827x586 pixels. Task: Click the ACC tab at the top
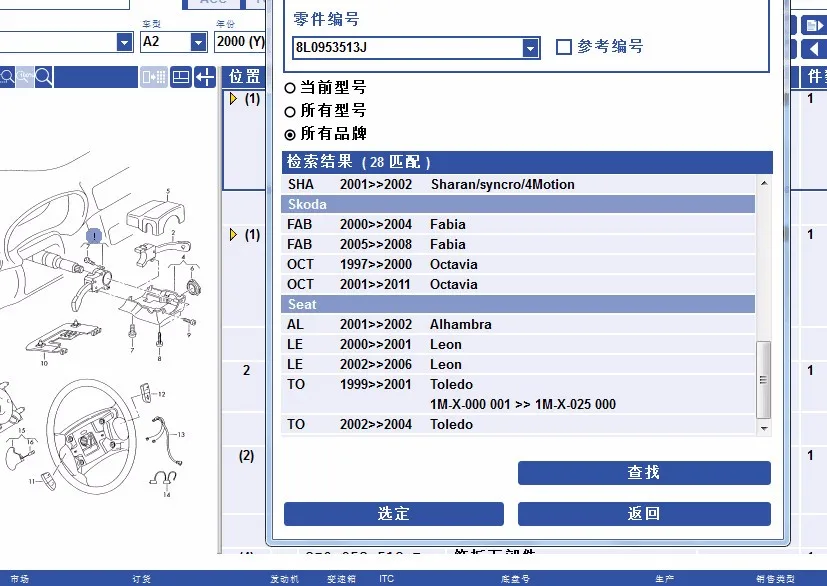[213, 3]
